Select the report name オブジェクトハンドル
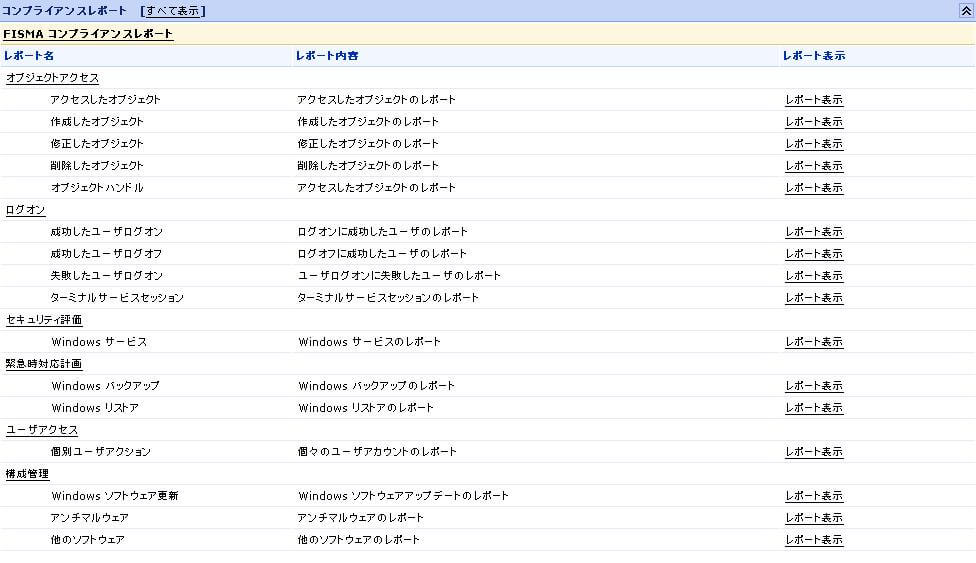Viewport: 976px width, 563px height. coord(96,187)
